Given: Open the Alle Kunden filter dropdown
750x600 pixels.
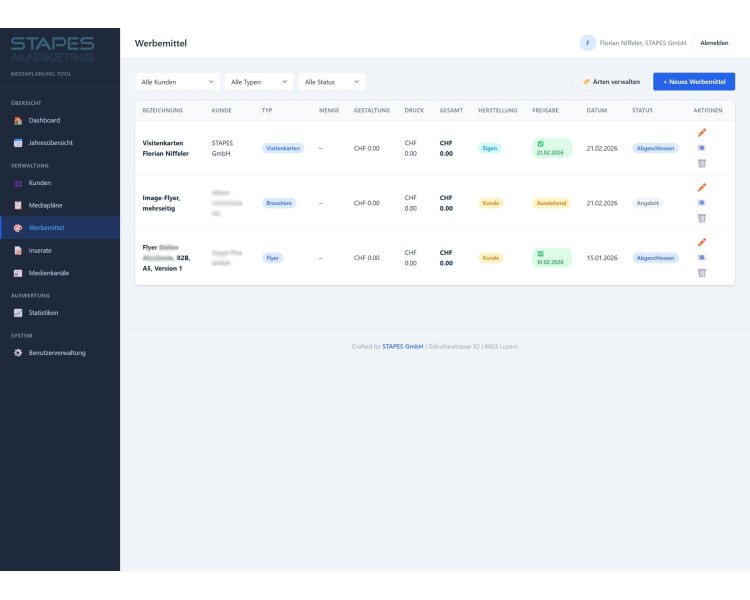Looking at the screenshot, I should tap(178, 82).
